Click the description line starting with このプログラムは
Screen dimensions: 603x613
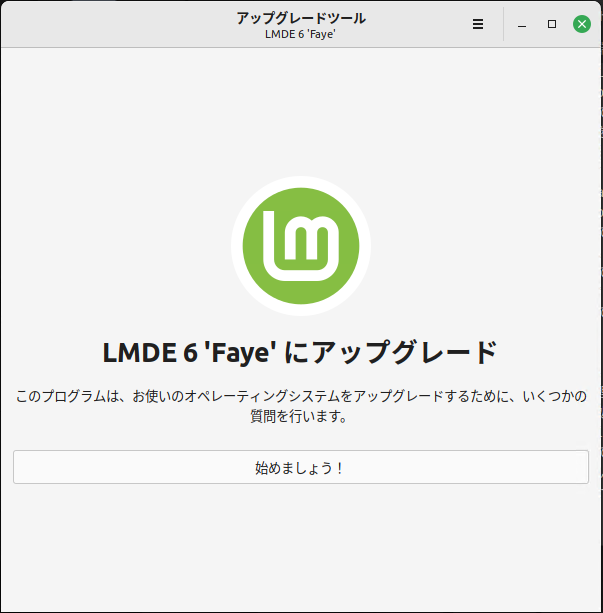click(301, 396)
